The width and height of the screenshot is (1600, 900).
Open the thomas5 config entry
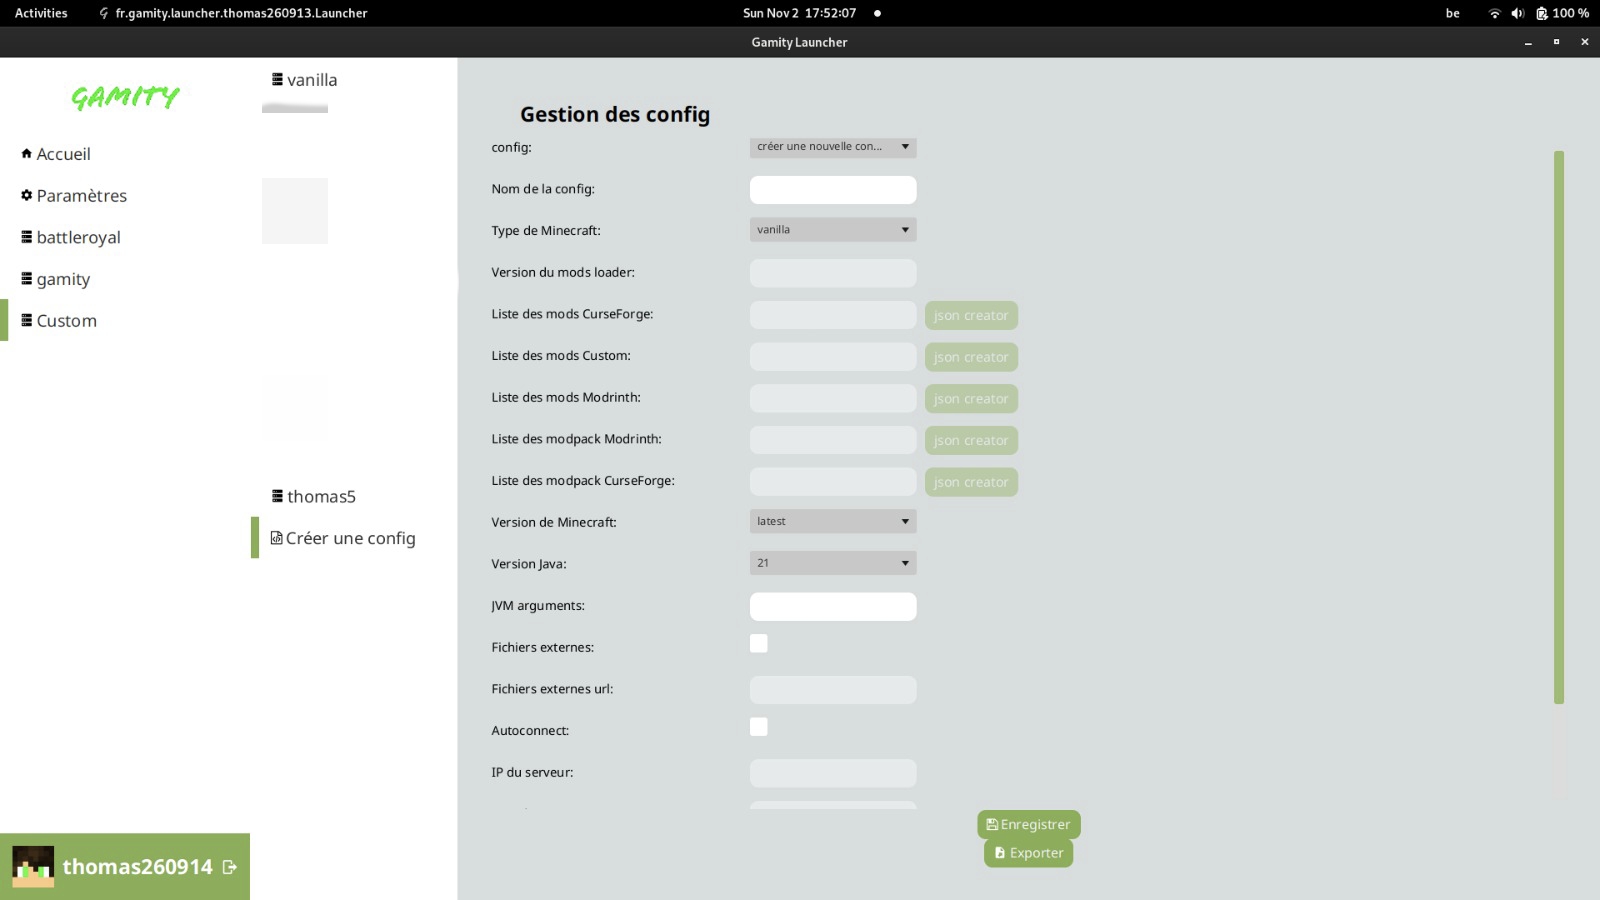pos(320,497)
